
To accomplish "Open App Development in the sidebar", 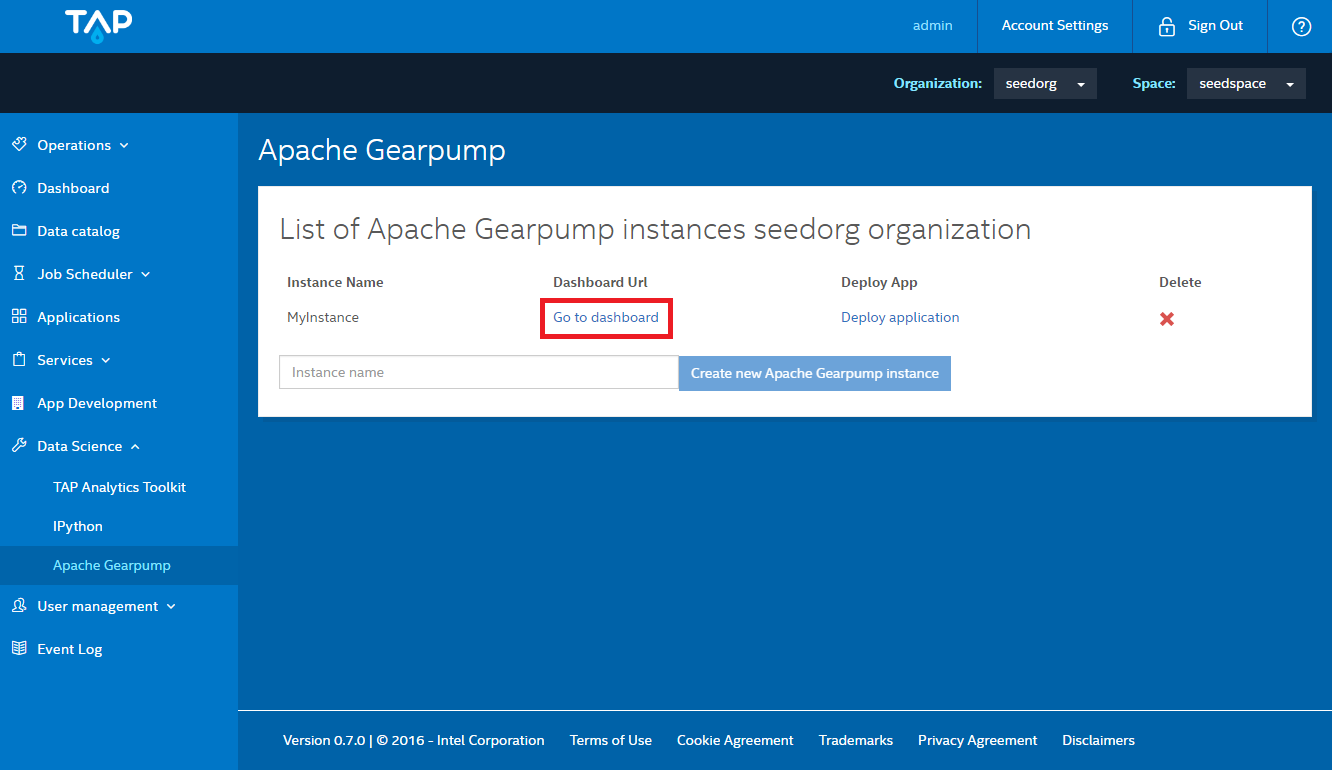I will click(97, 403).
